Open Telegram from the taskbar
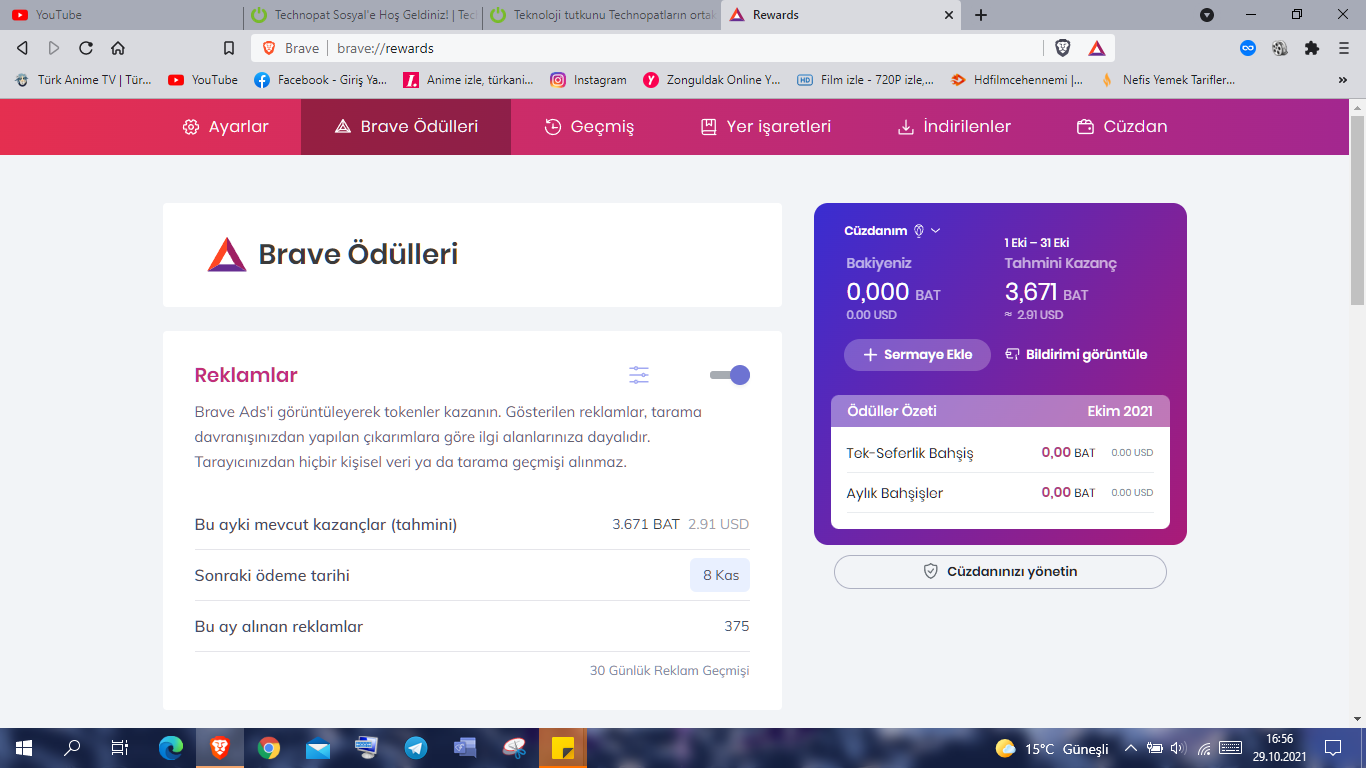Image resolution: width=1366 pixels, height=768 pixels. (415, 747)
